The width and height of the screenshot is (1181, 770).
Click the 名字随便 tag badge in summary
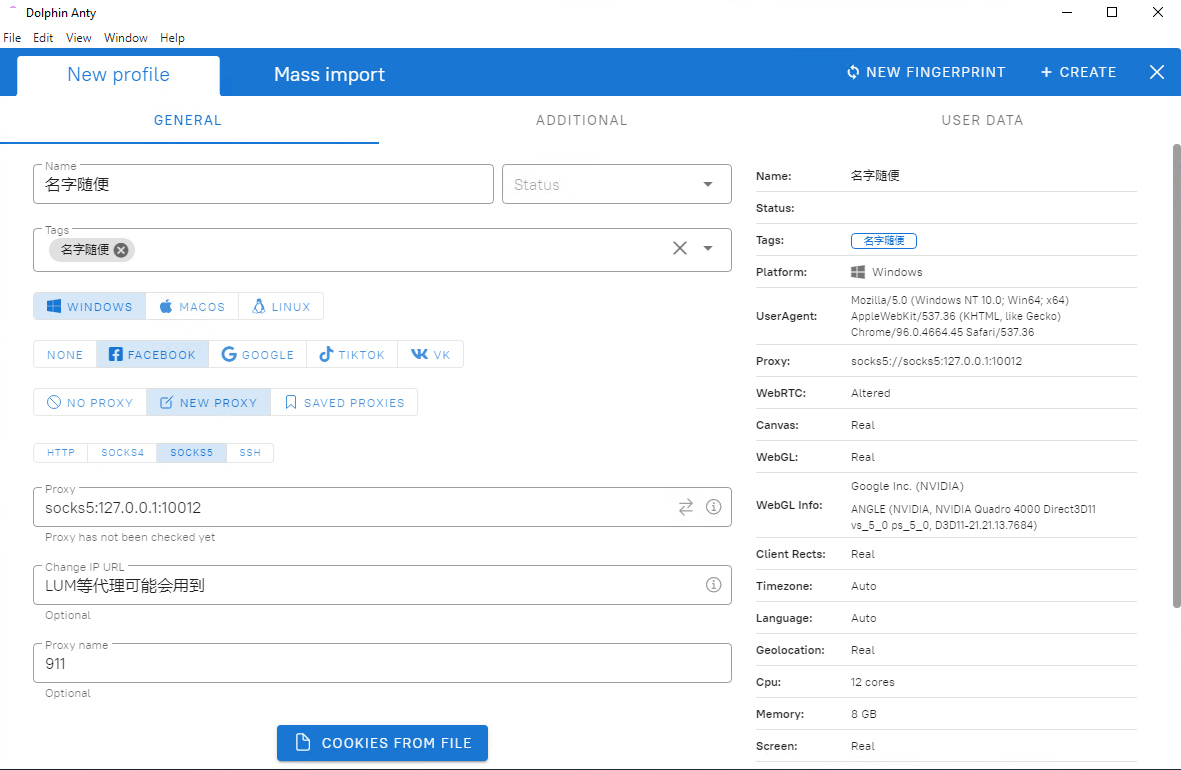(x=883, y=241)
